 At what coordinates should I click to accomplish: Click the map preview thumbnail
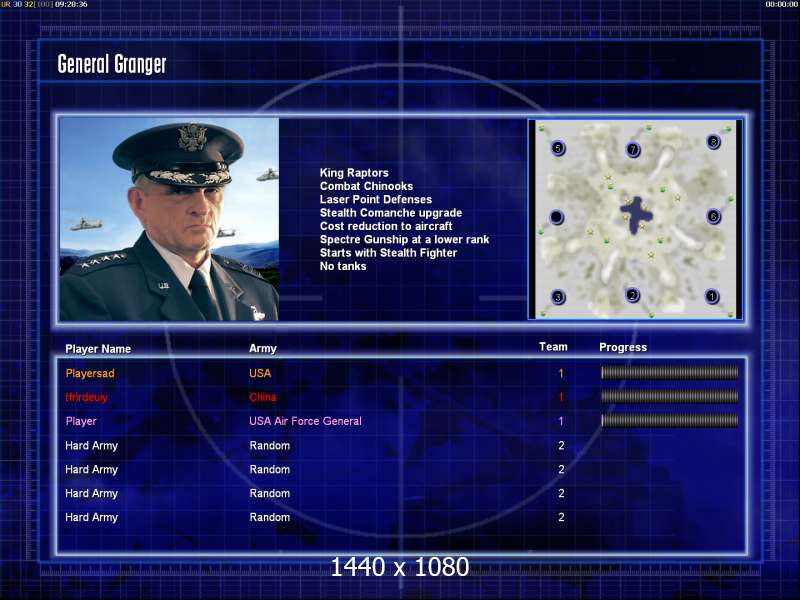635,219
